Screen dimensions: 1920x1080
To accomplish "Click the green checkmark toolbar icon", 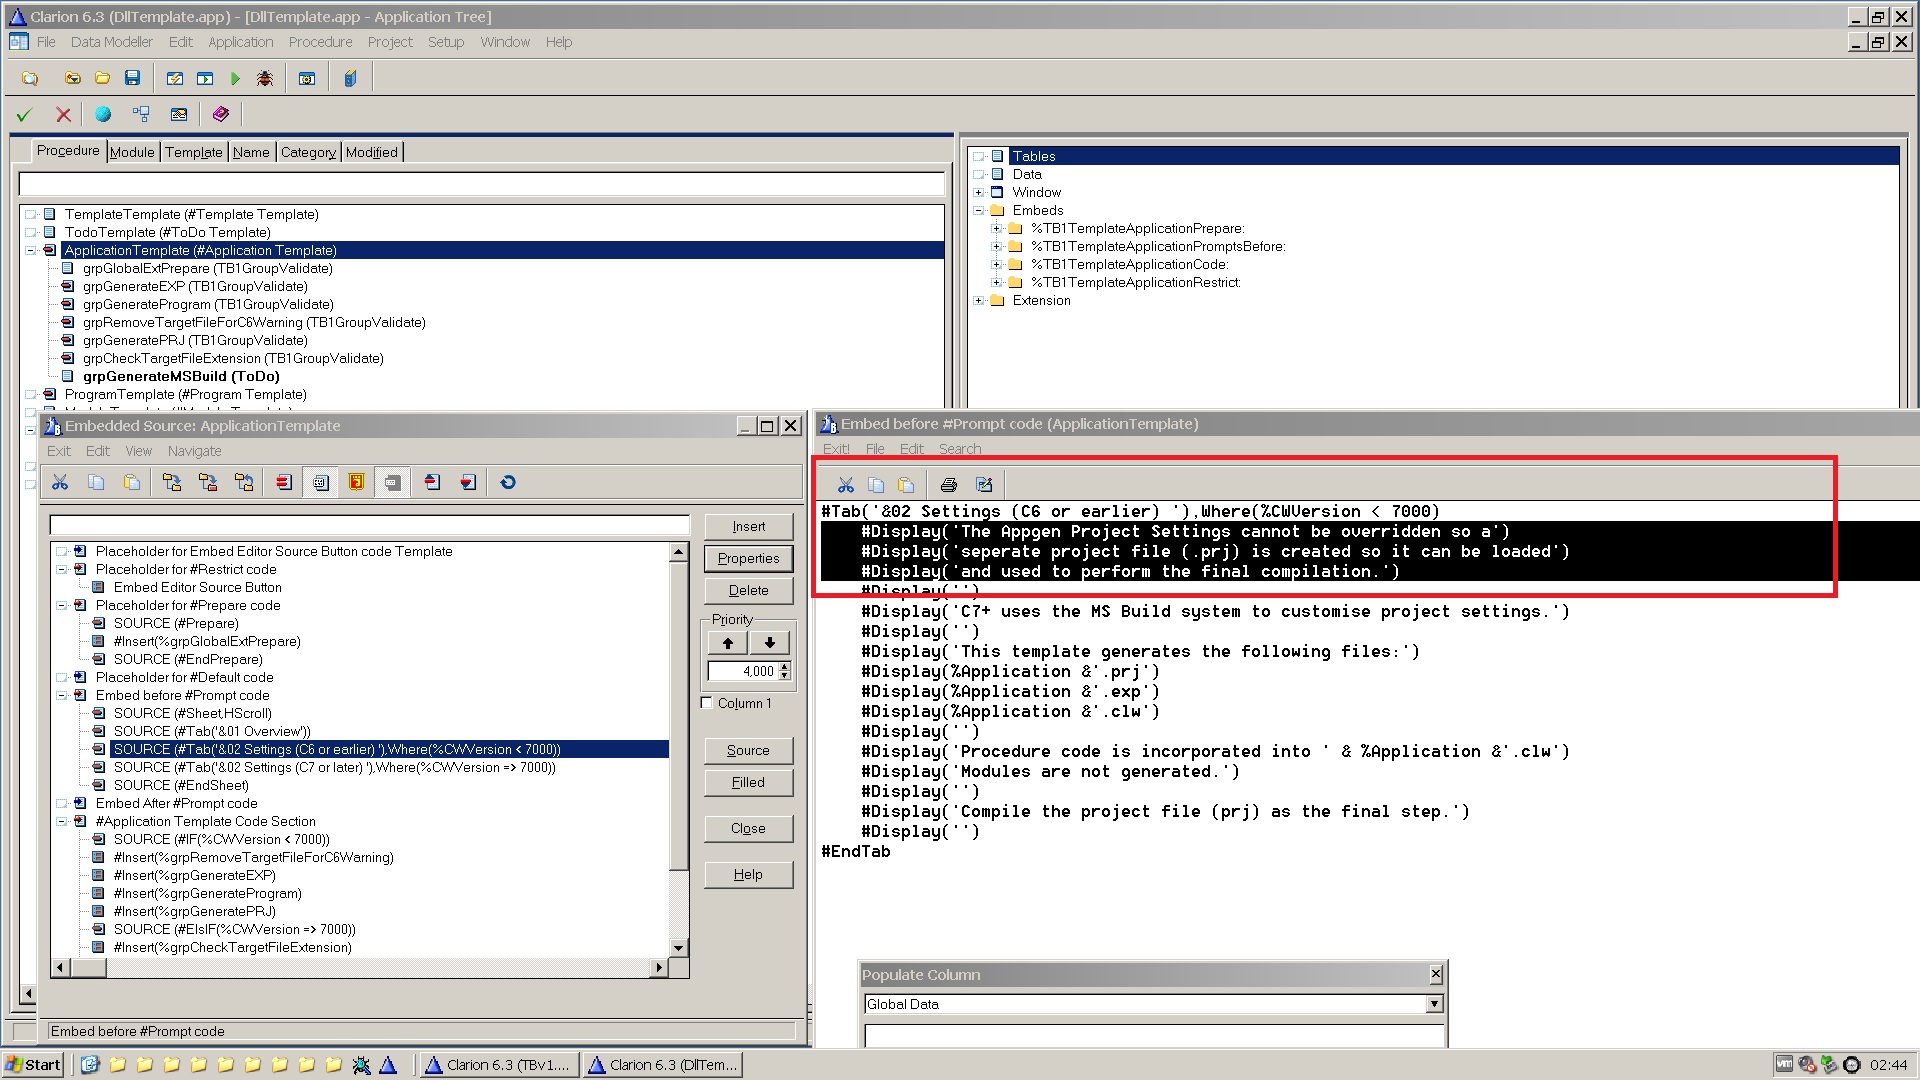I will pos(24,114).
